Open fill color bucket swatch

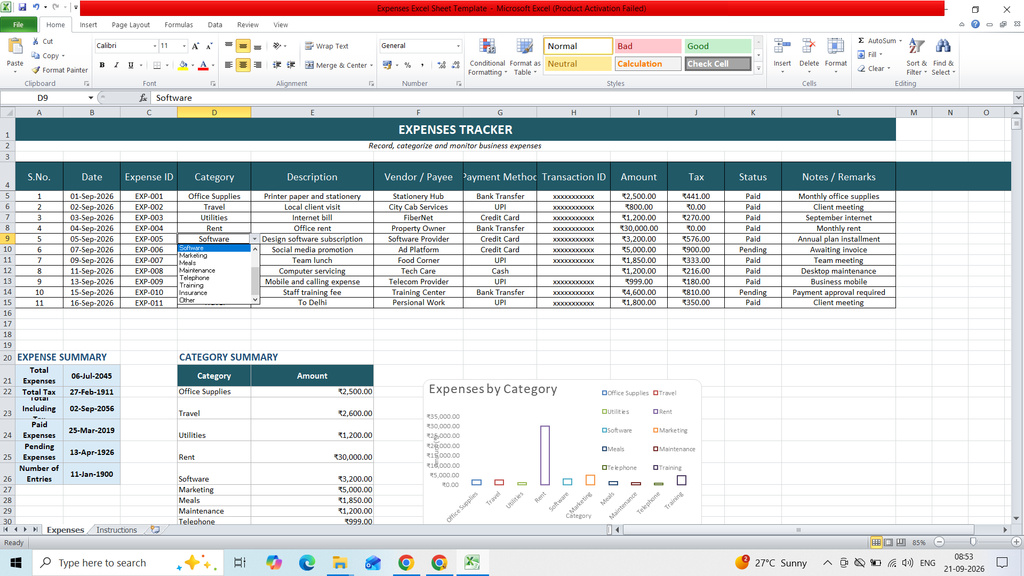coord(183,65)
